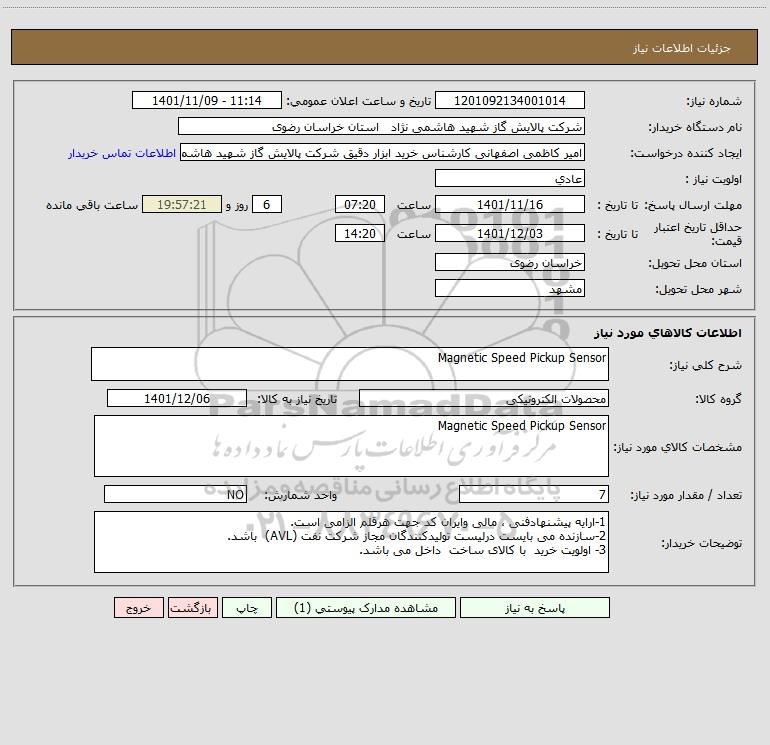Click the گروه کالا label
The height and width of the screenshot is (745, 770).
(718, 399)
